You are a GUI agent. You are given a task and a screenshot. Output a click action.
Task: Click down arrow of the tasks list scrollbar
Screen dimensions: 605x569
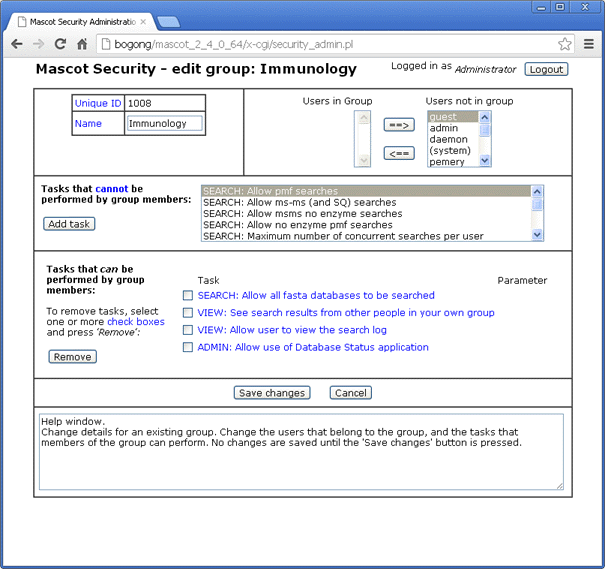pyautogui.click(x=537, y=235)
